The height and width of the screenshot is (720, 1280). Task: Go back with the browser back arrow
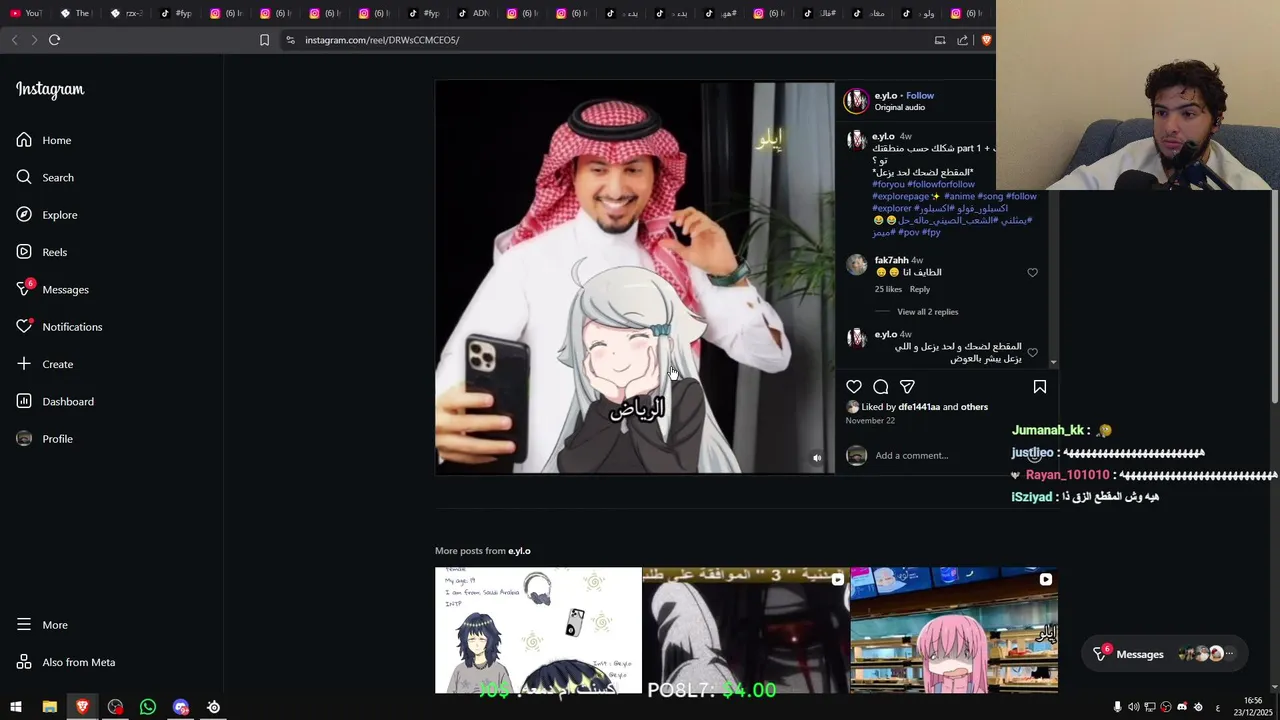coord(14,40)
